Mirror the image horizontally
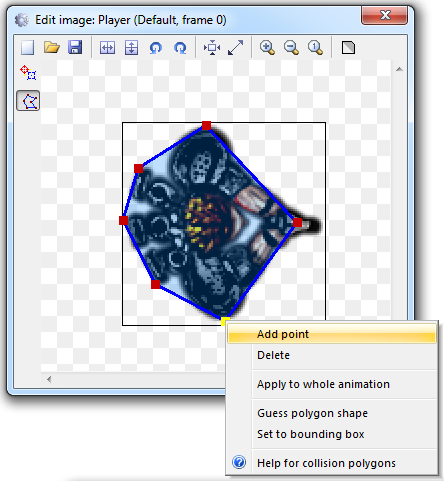 pos(107,47)
